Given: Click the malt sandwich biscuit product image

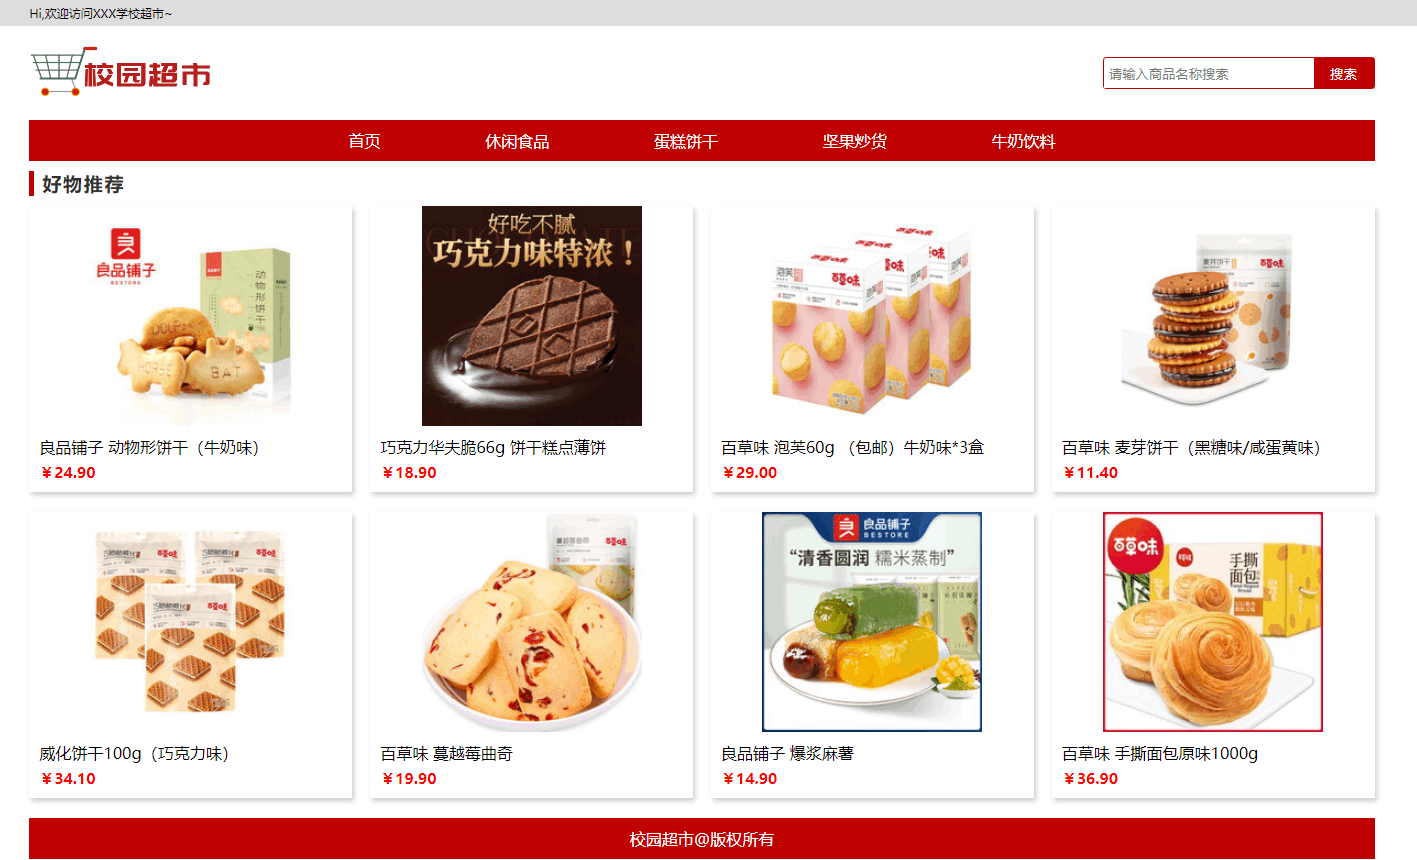Looking at the screenshot, I should point(1213,316).
